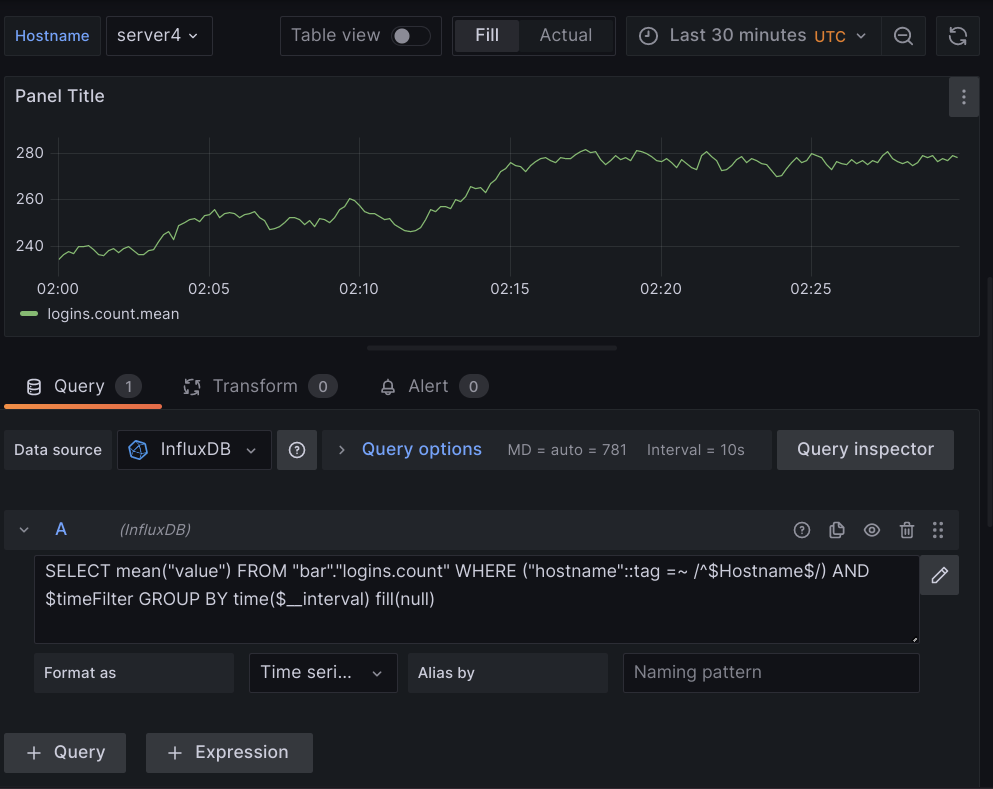Delete query A
Screen dimensions: 993x789
[x=906, y=530]
